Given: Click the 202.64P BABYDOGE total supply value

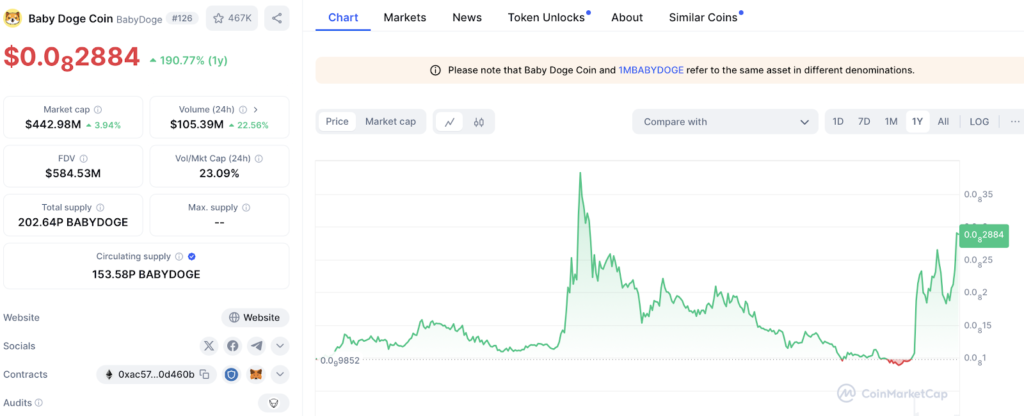Looking at the screenshot, I should 72,222.
